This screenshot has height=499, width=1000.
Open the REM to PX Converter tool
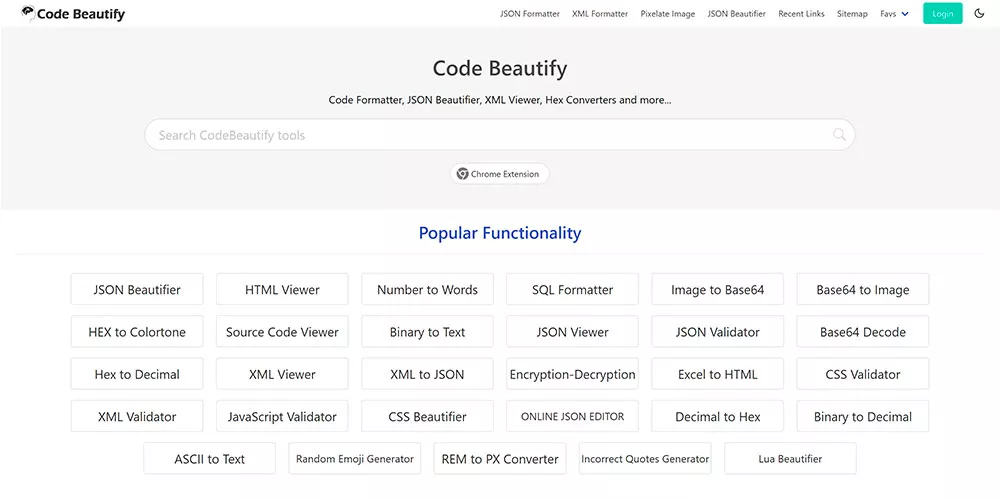(500, 458)
